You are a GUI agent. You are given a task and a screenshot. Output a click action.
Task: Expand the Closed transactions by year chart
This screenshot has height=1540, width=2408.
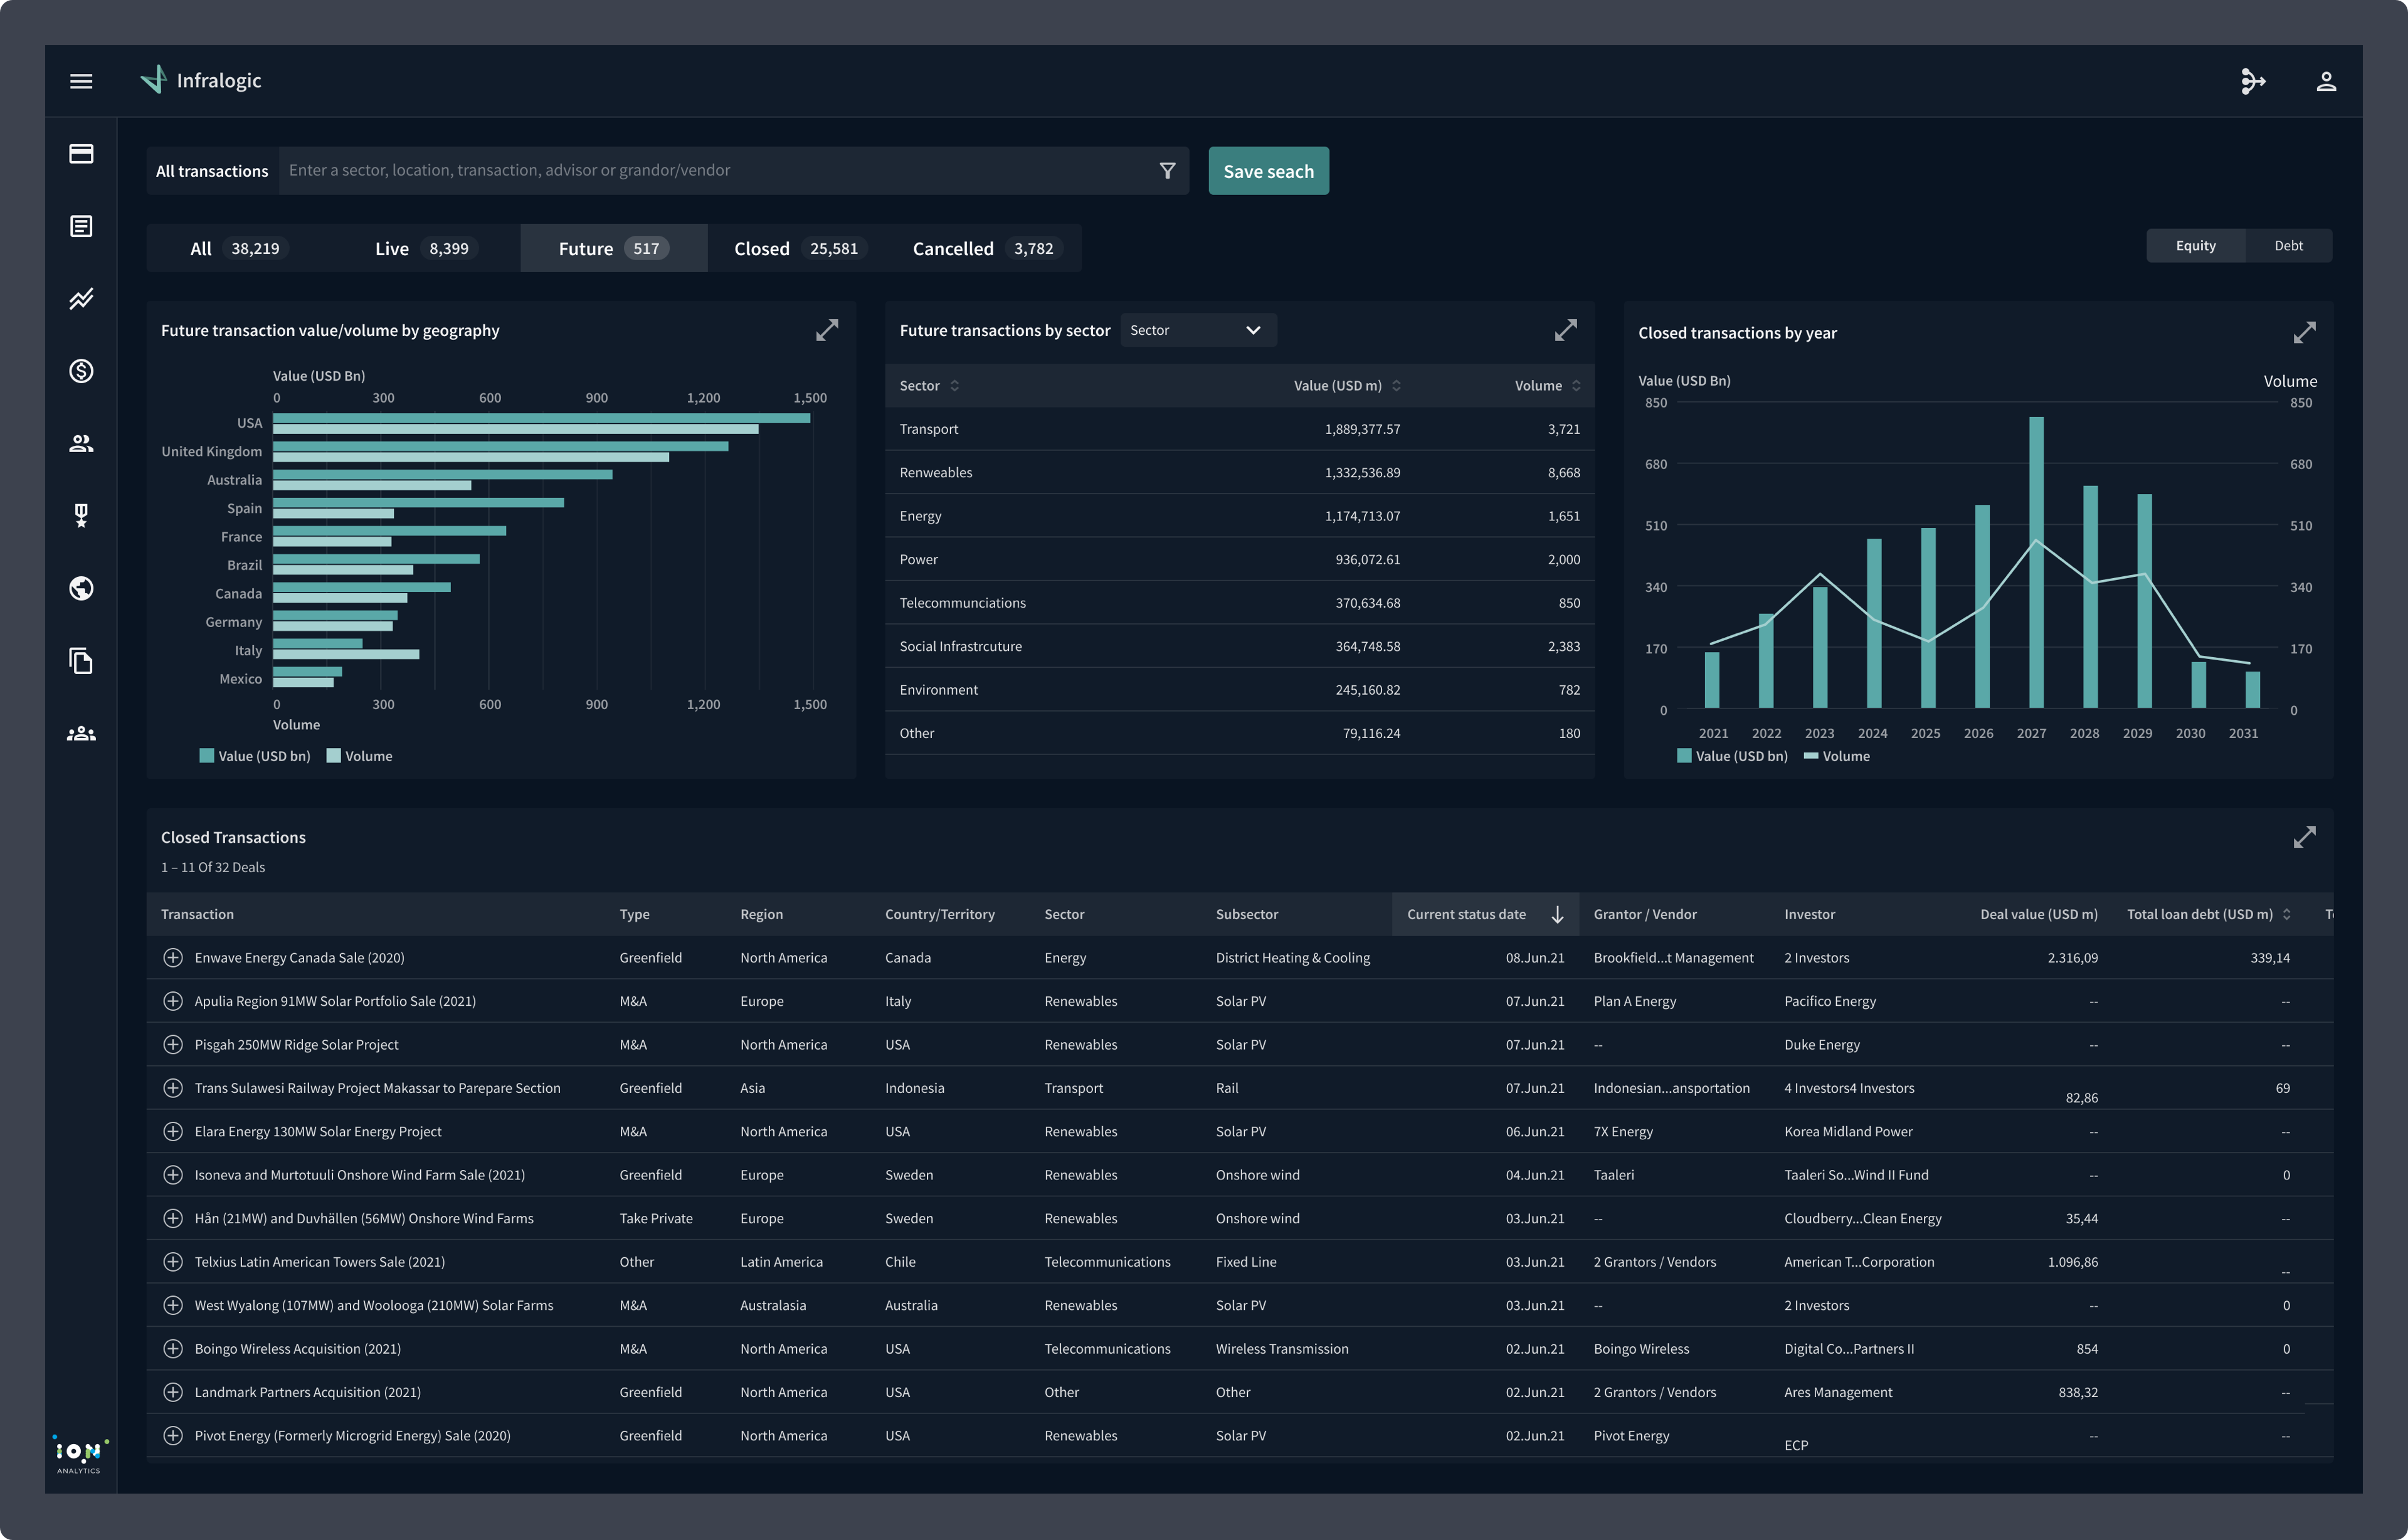2304,333
